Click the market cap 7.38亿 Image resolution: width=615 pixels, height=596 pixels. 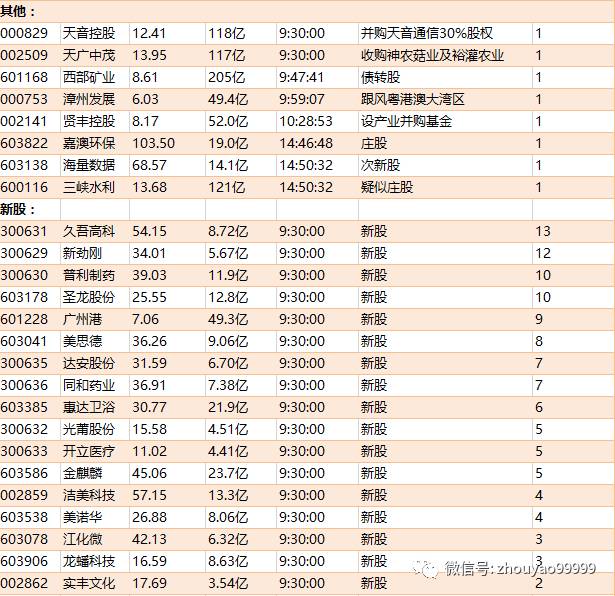pyautogui.click(x=228, y=385)
